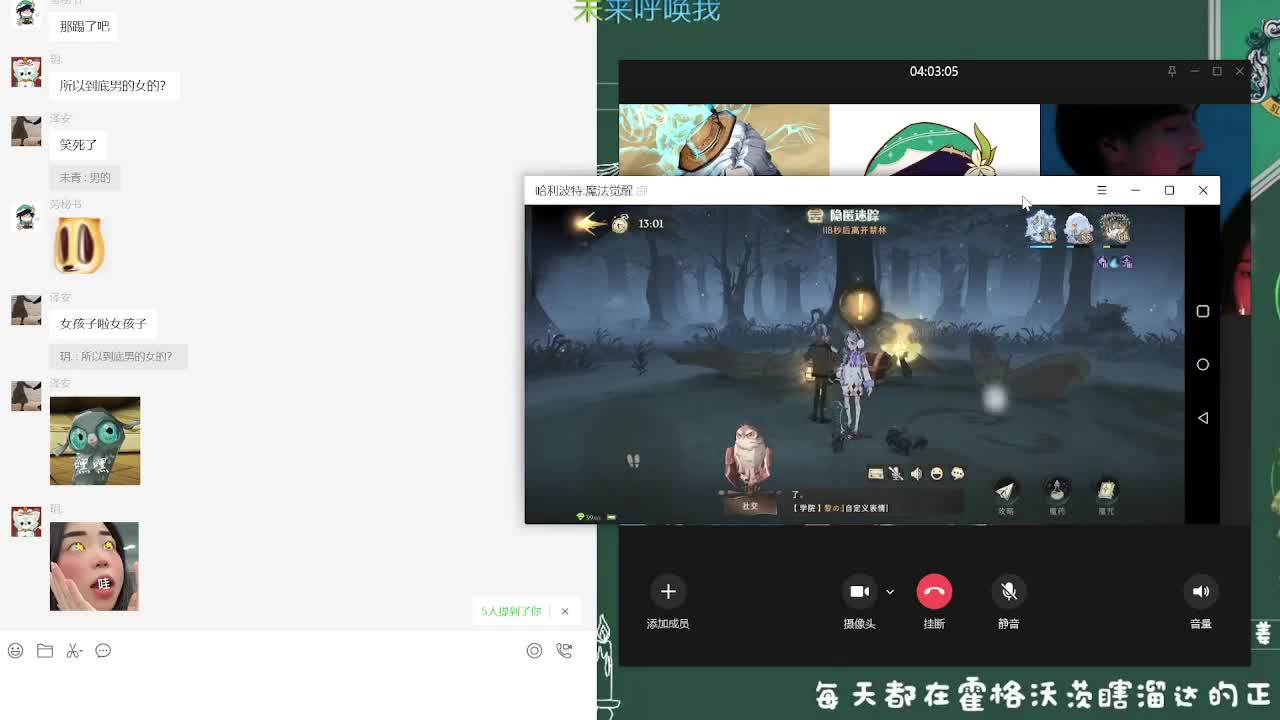Tap the Android back triangle button
Image resolution: width=1280 pixels, height=720 pixels.
(x=1203, y=418)
